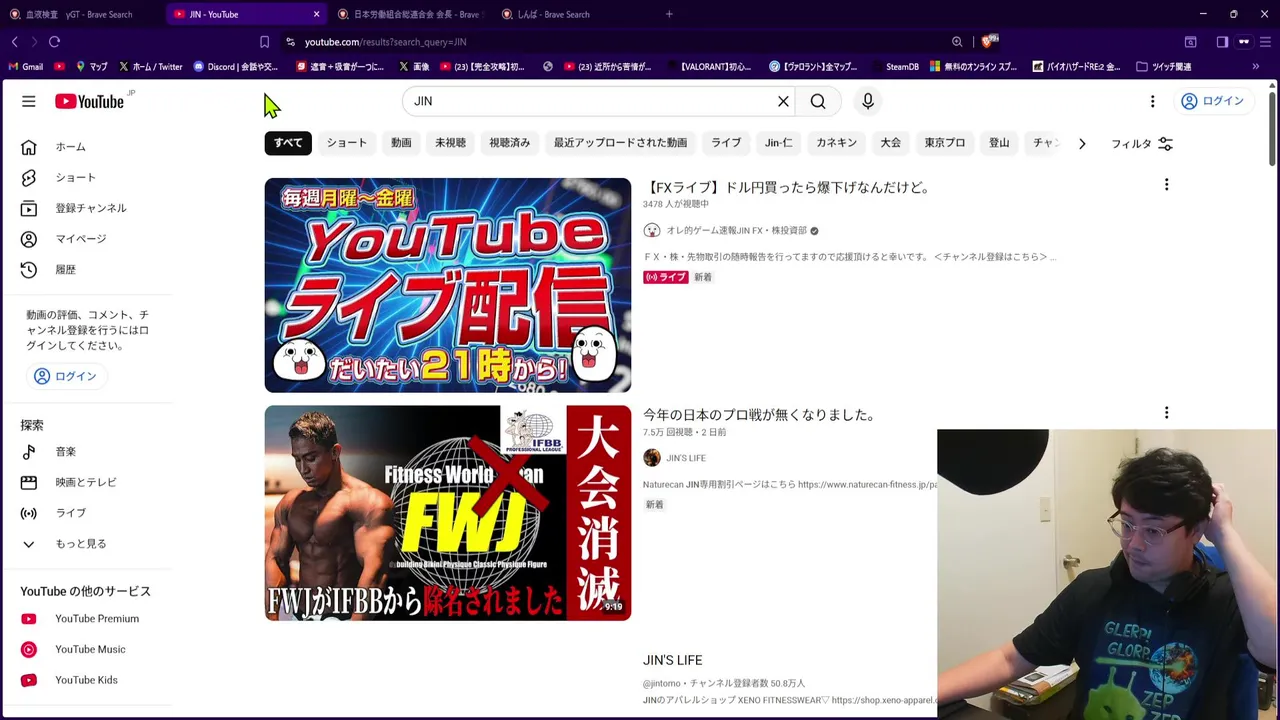
Task: Show more bookmarks with the double chevron
Action: (1255, 67)
